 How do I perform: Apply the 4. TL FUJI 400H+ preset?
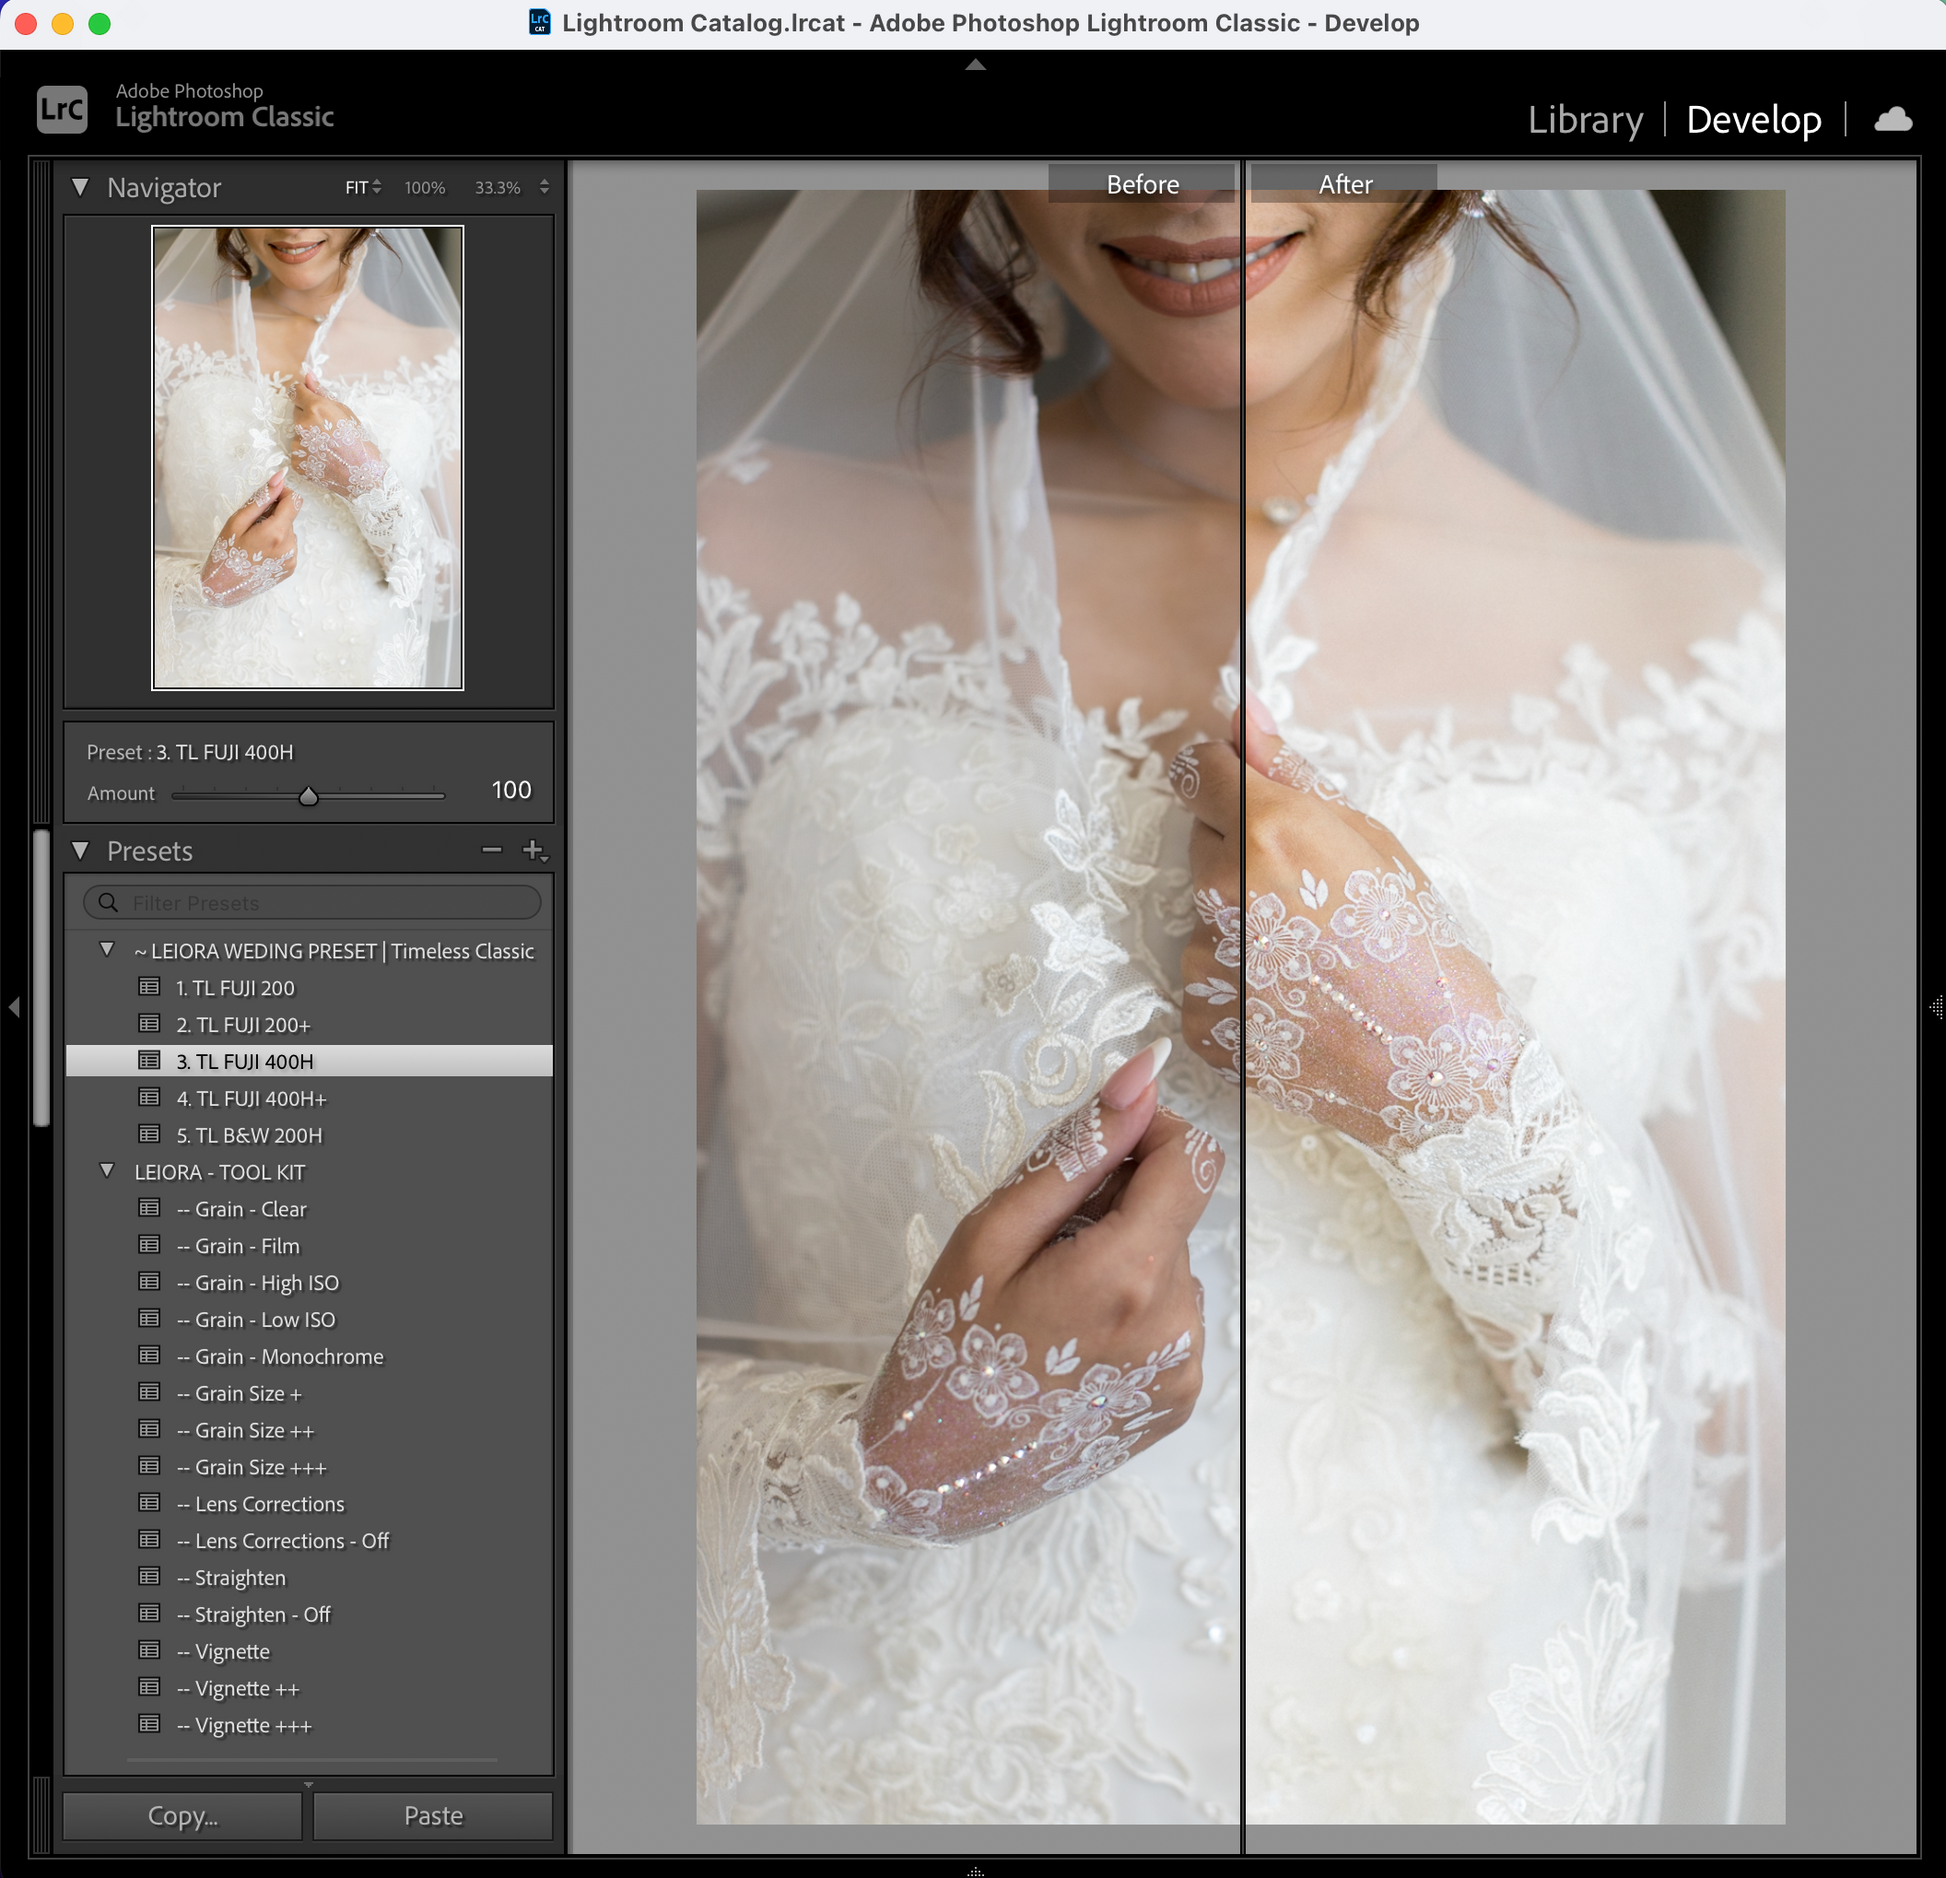251,1098
